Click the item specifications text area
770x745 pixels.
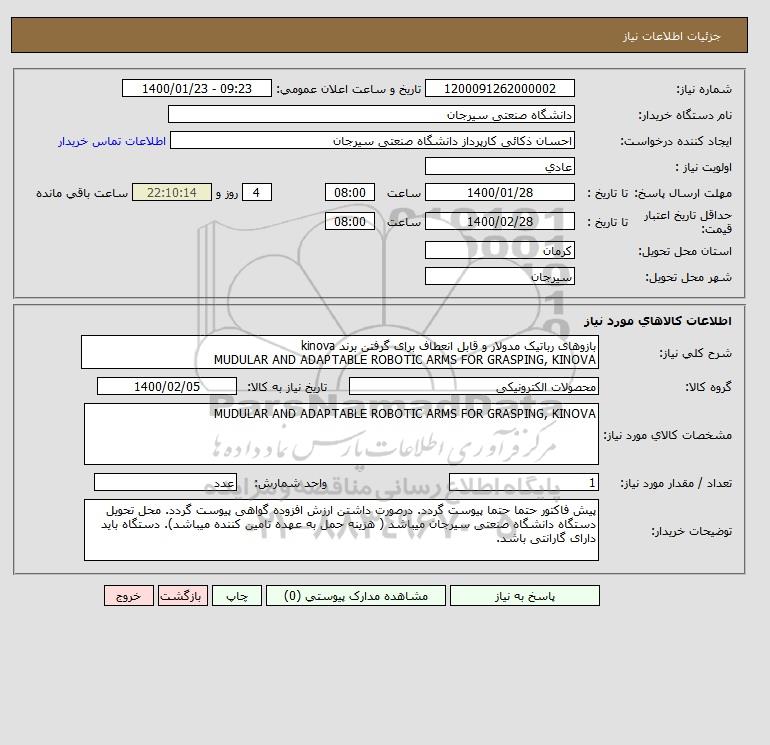coord(341,434)
